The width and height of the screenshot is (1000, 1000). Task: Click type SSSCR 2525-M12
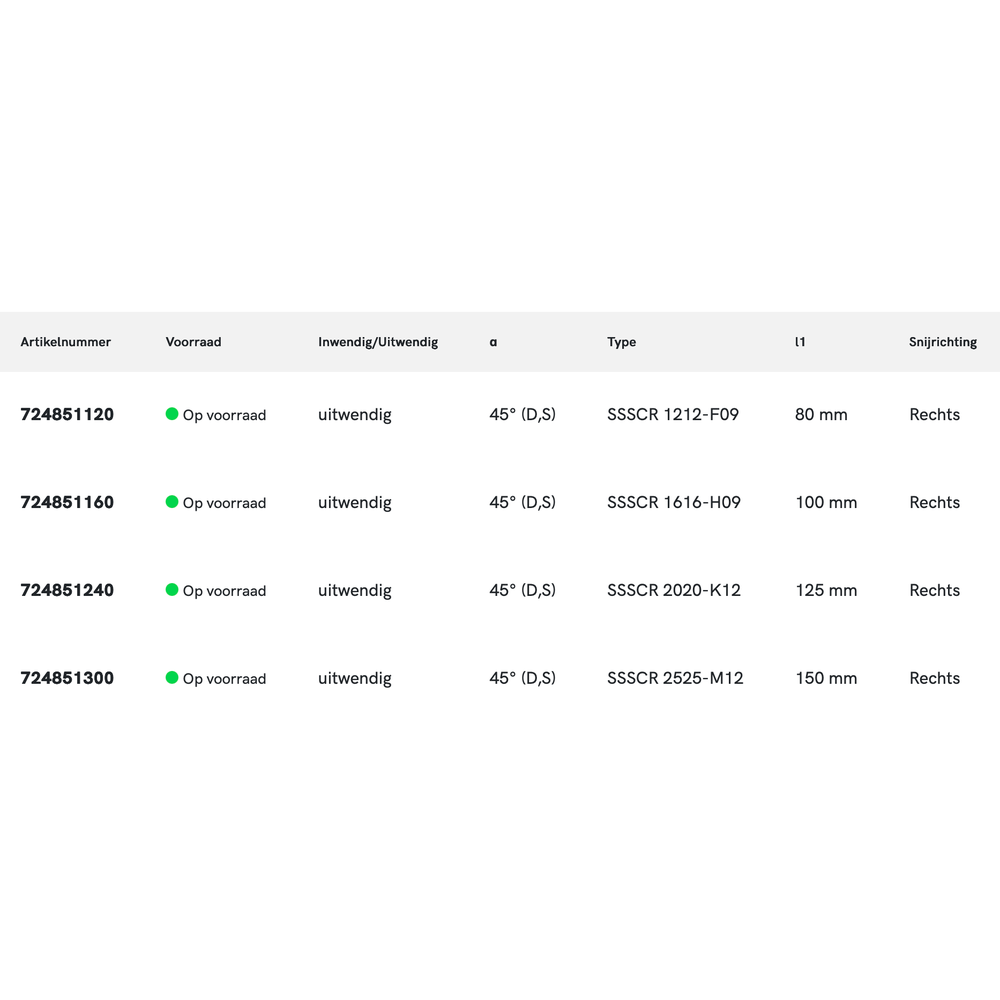pyautogui.click(x=675, y=679)
